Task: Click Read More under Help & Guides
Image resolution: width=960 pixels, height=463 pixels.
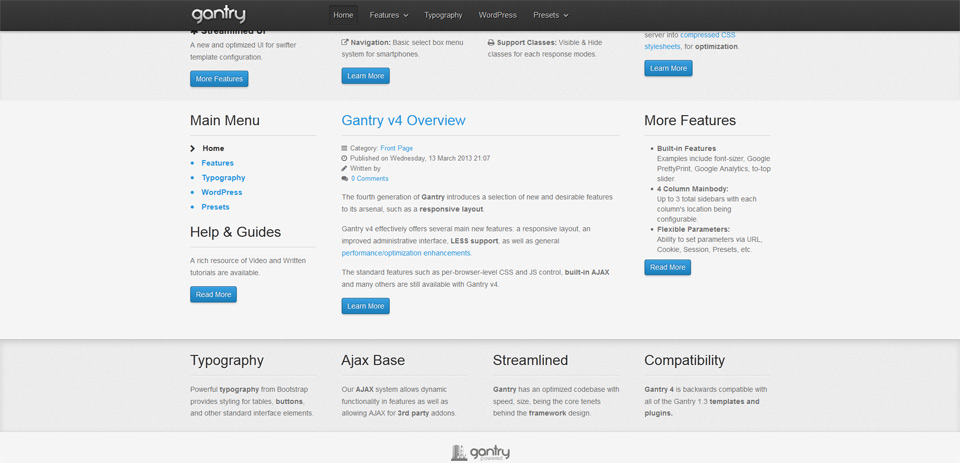Action: [x=213, y=295]
